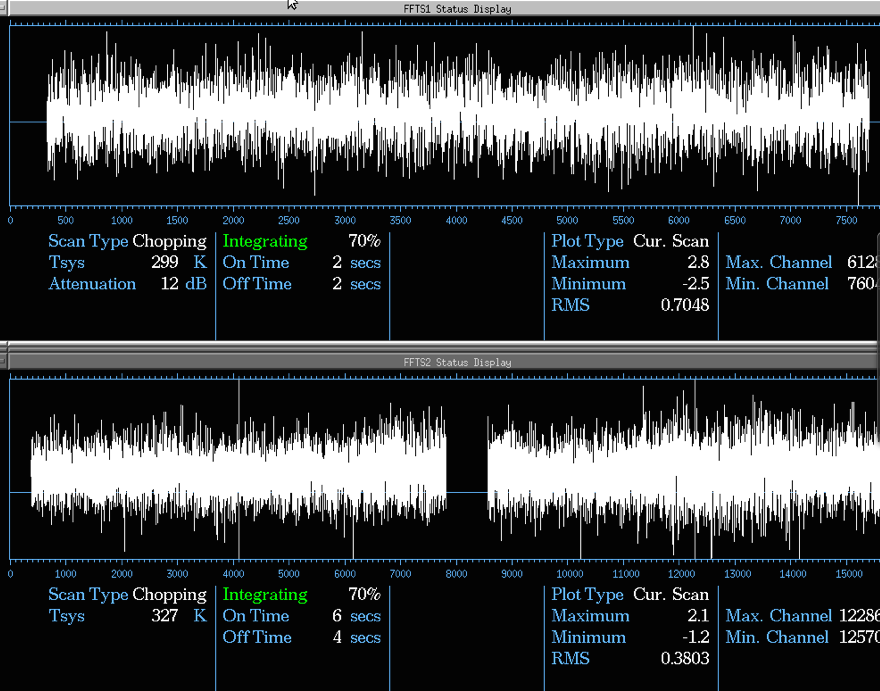Click the green Integrating status in FFTS2
The width and height of the screenshot is (880, 691).
265,594
